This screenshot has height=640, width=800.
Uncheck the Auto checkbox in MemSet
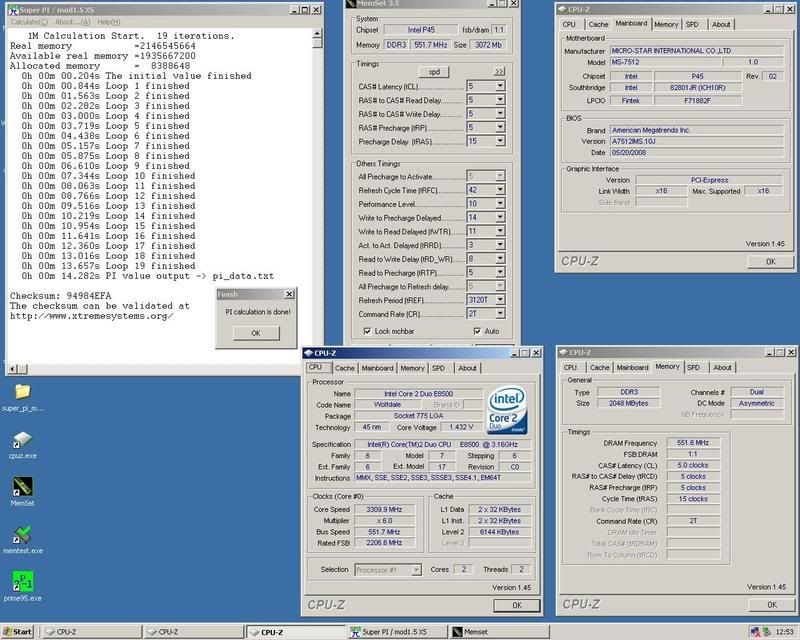coord(478,331)
